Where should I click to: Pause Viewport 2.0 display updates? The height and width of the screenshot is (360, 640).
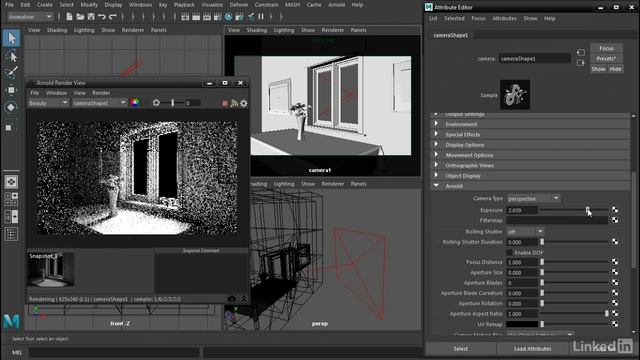261,17
